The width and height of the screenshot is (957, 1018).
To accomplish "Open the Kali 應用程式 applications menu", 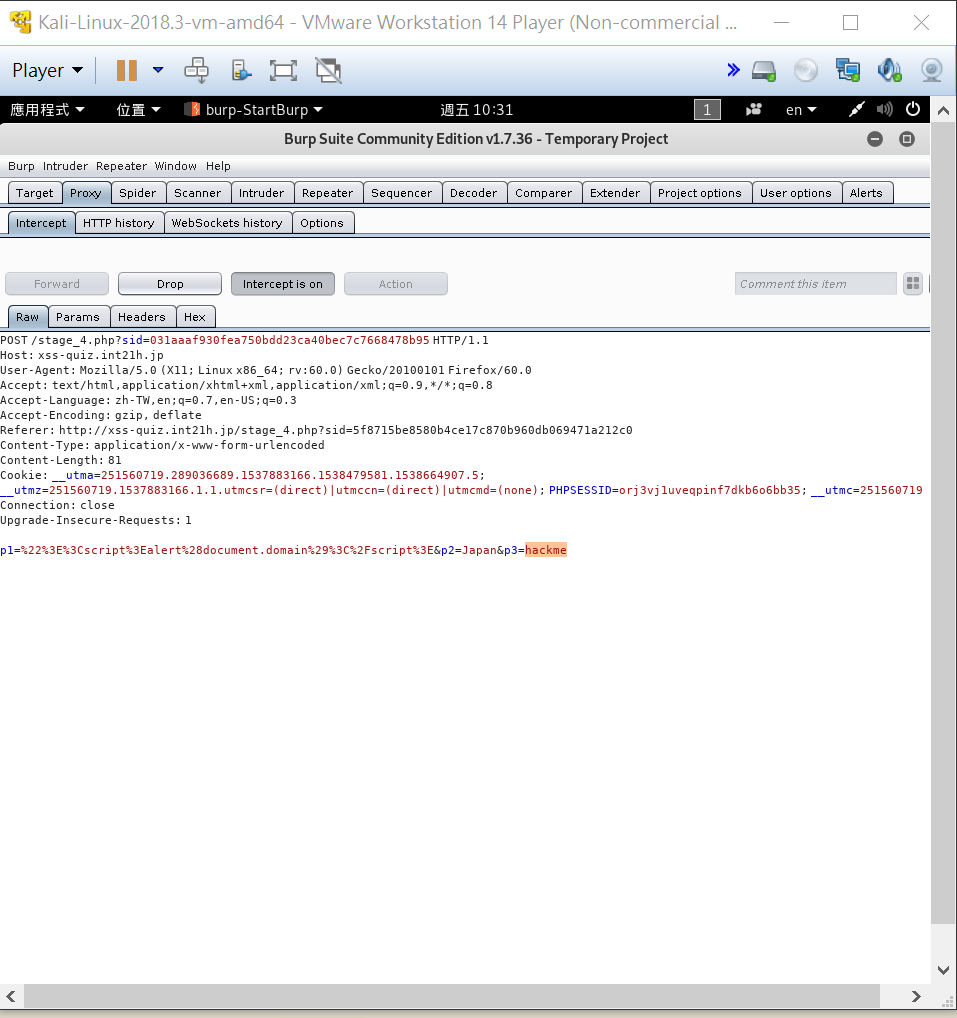I will pos(47,110).
